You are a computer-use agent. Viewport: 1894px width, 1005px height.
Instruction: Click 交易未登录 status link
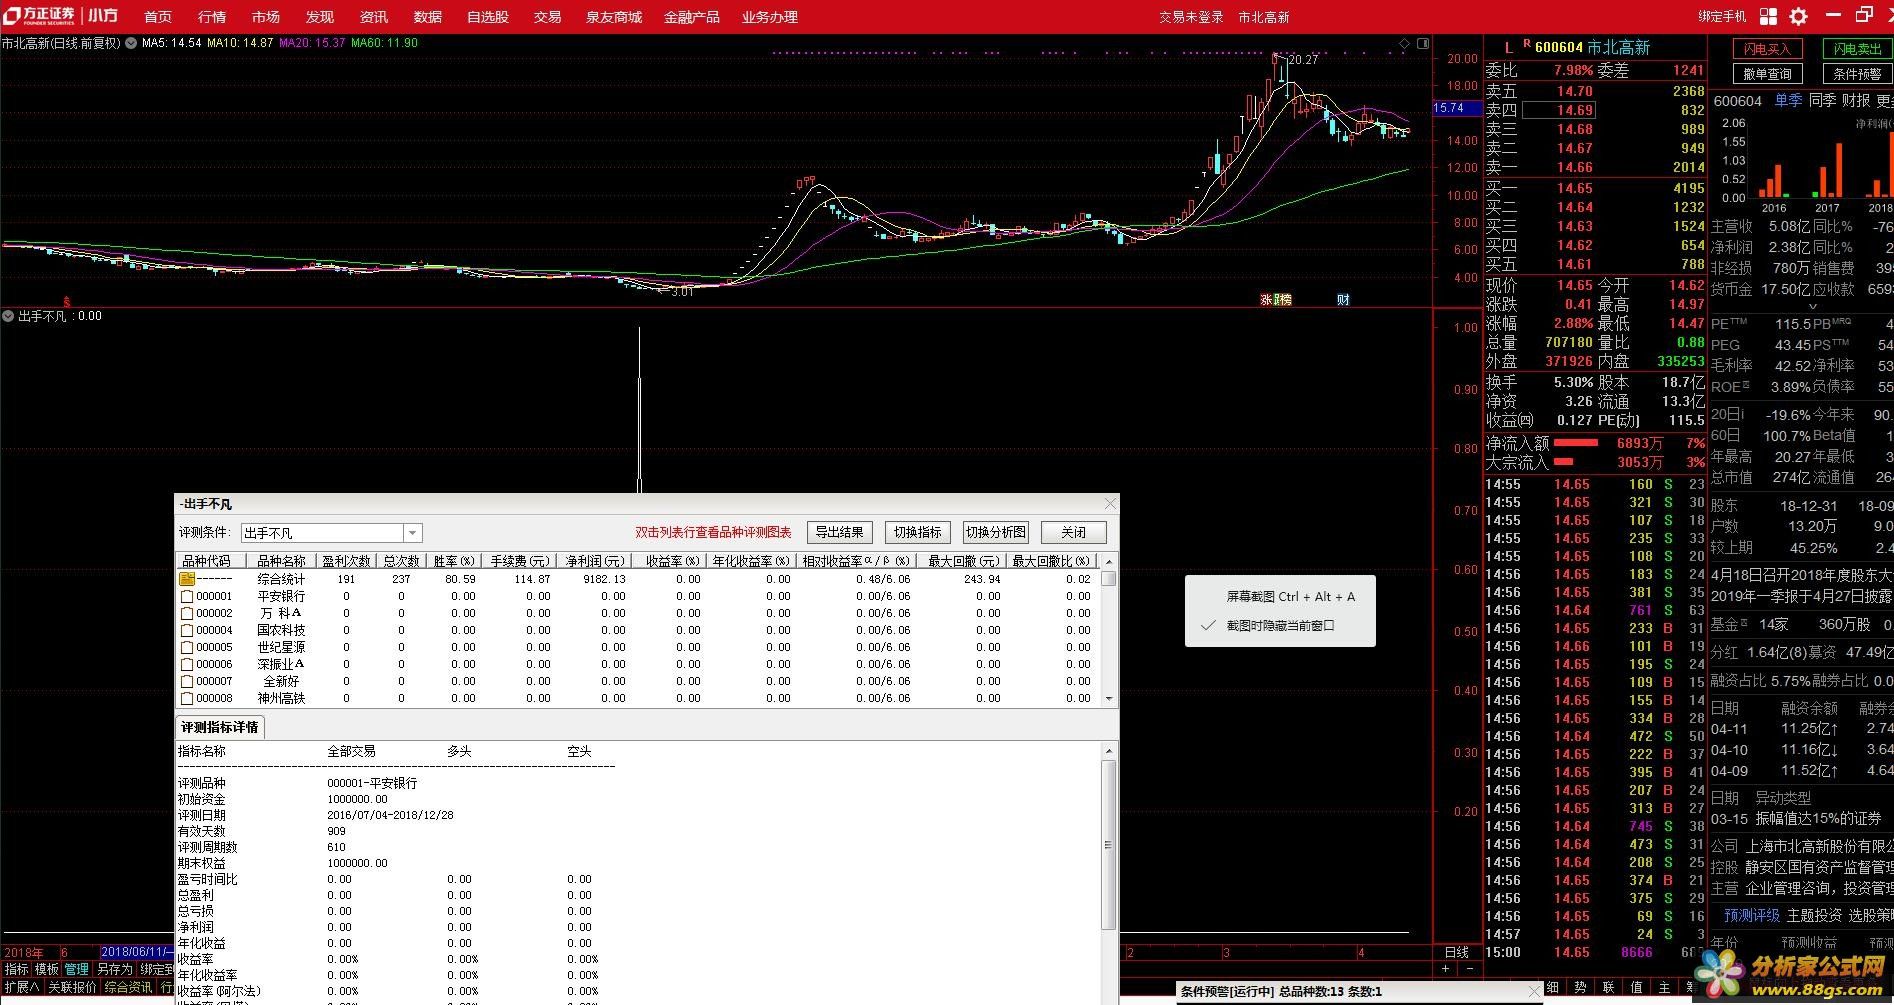(x=1191, y=17)
